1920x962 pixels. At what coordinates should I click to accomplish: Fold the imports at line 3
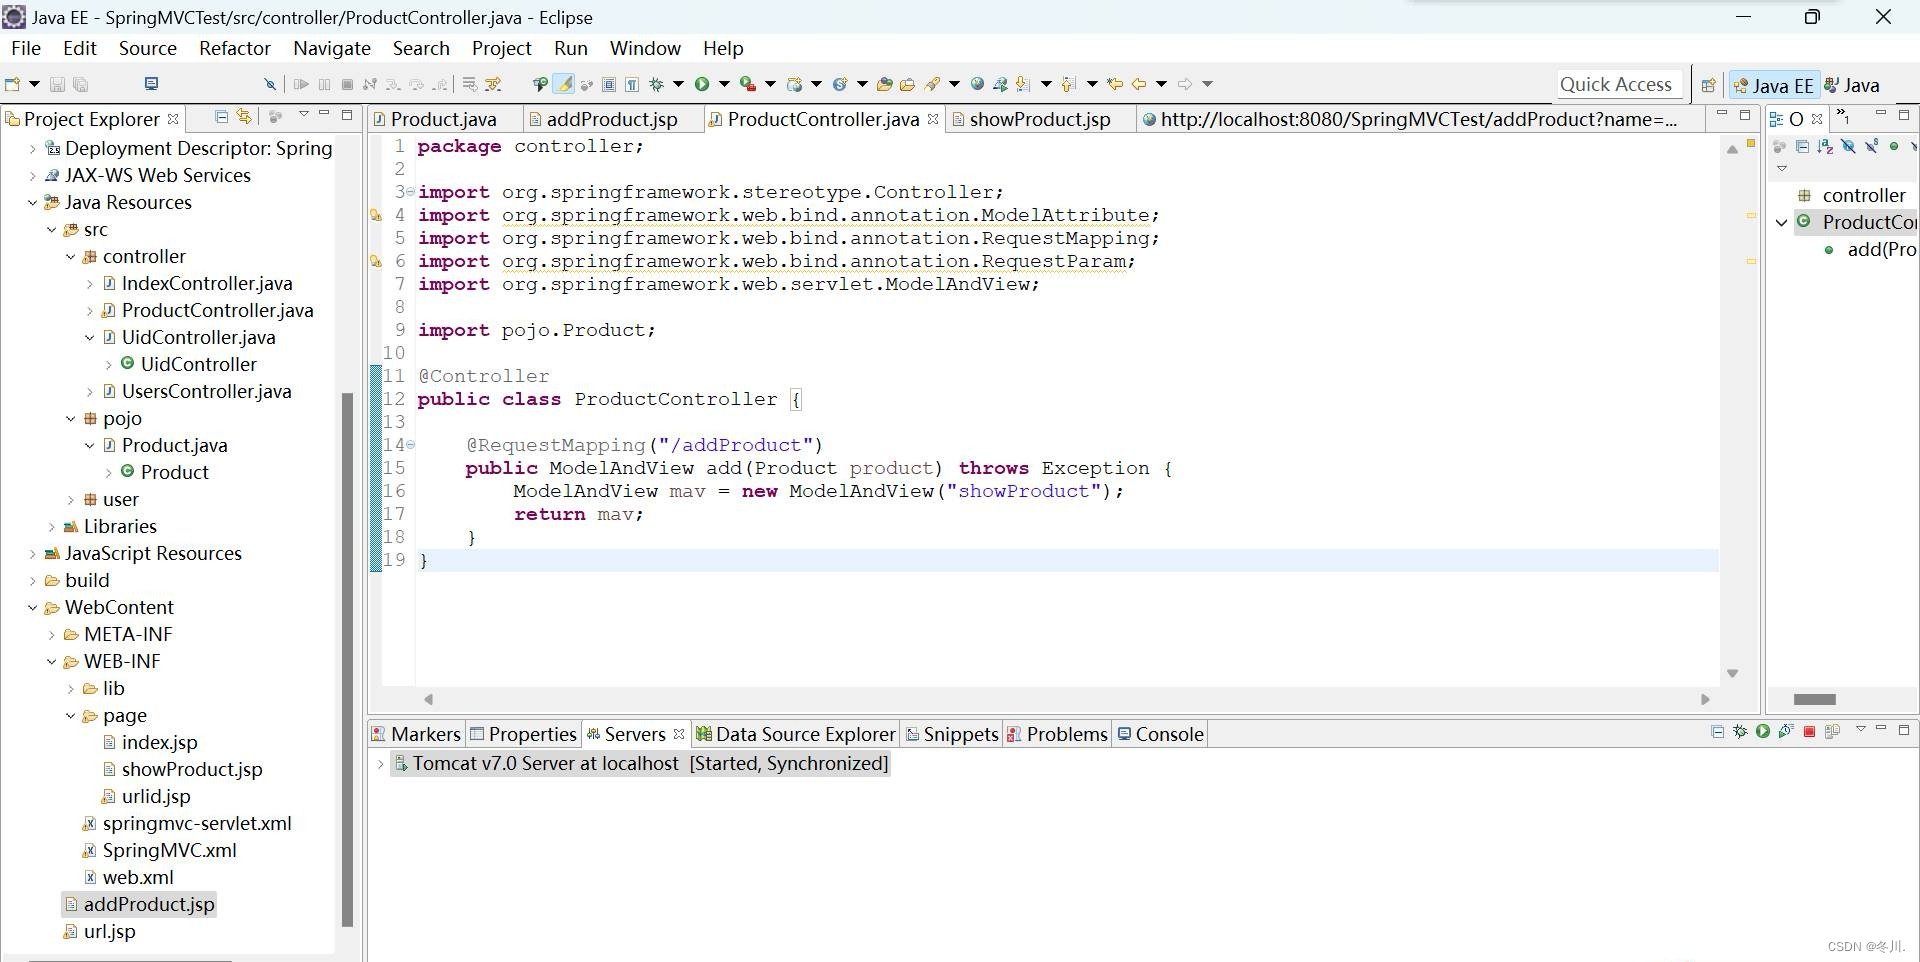[410, 192]
